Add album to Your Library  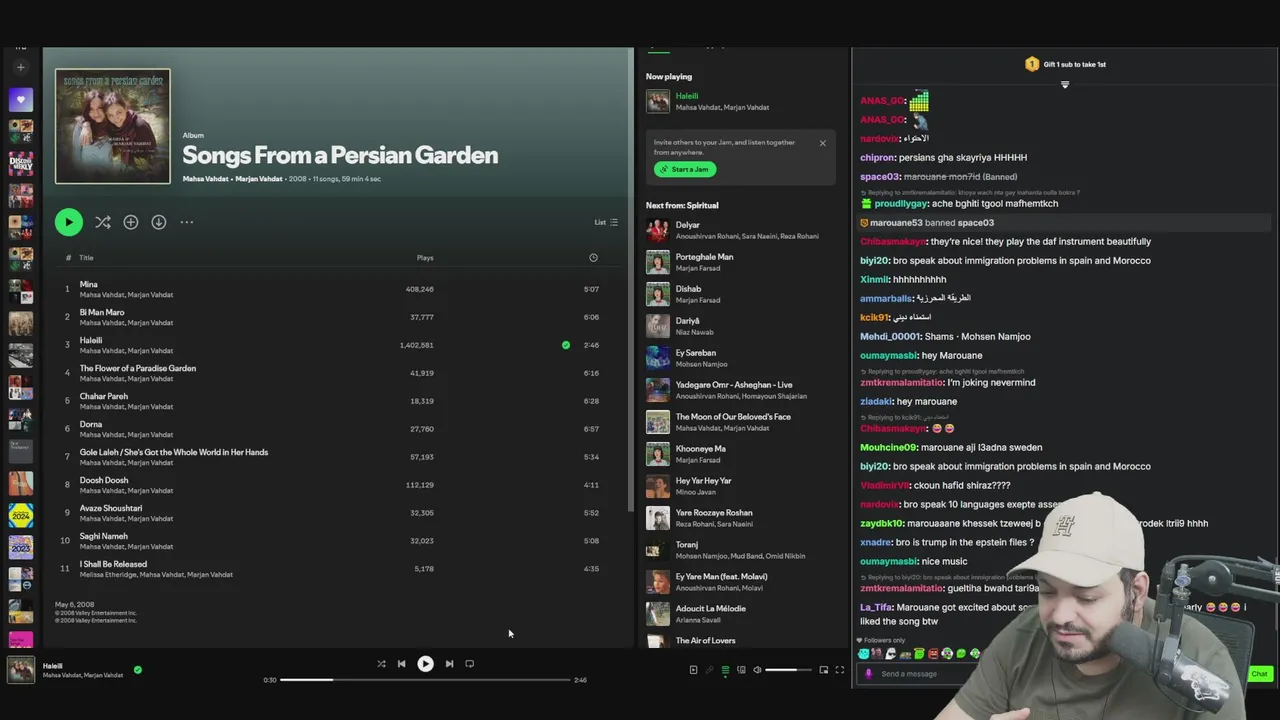[x=131, y=222]
